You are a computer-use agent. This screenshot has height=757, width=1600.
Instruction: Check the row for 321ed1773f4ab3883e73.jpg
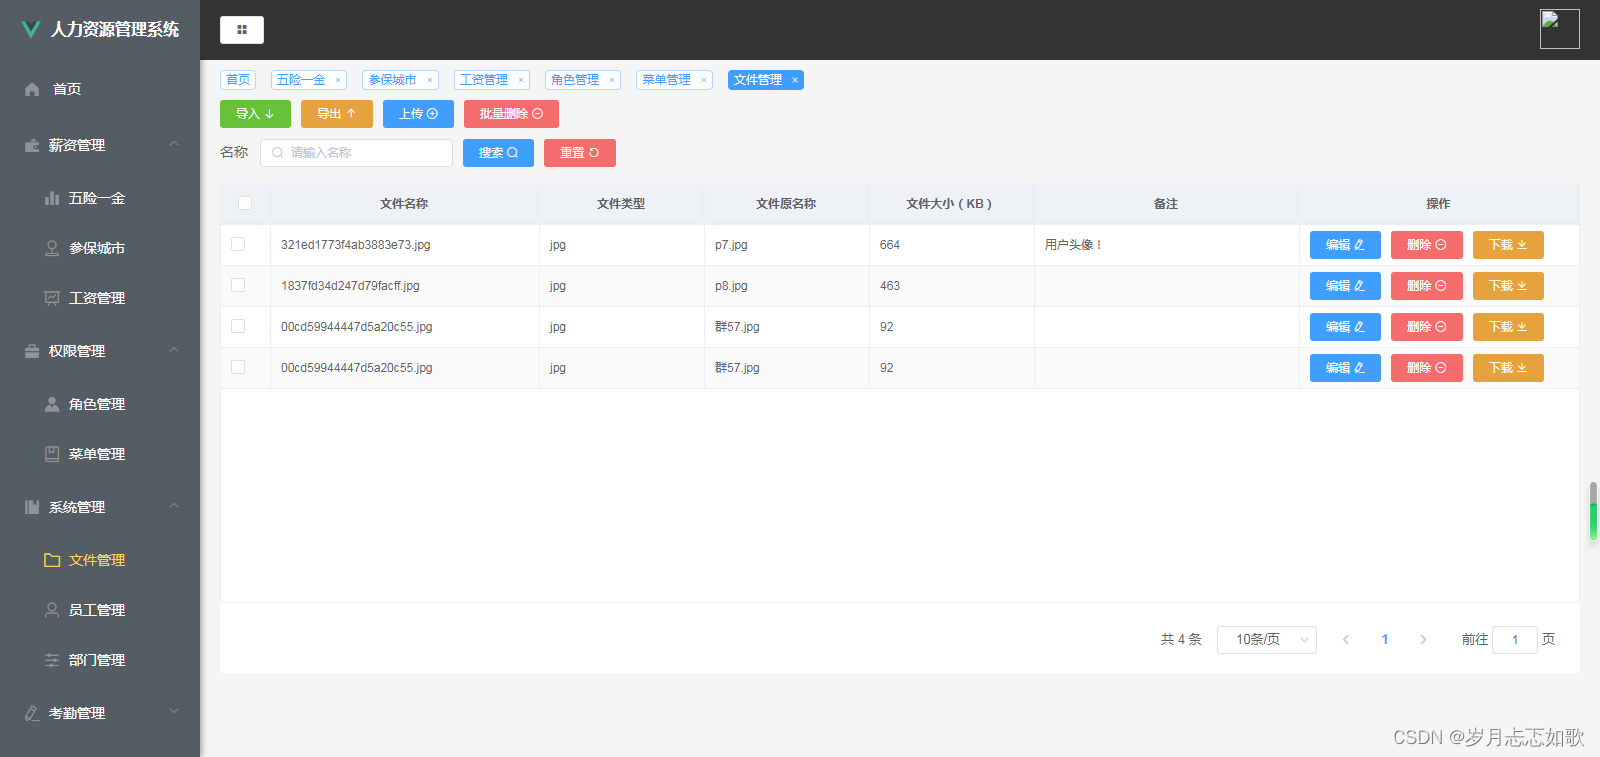click(238, 244)
